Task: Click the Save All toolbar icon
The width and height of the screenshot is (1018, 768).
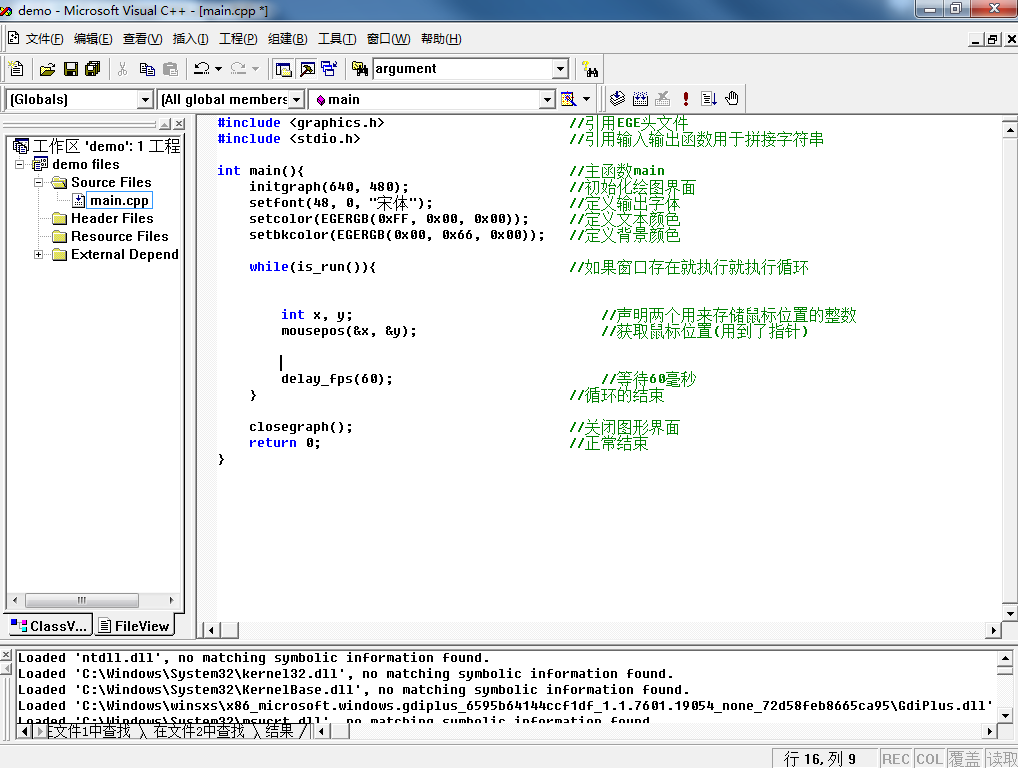Action: click(x=93, y=69)
